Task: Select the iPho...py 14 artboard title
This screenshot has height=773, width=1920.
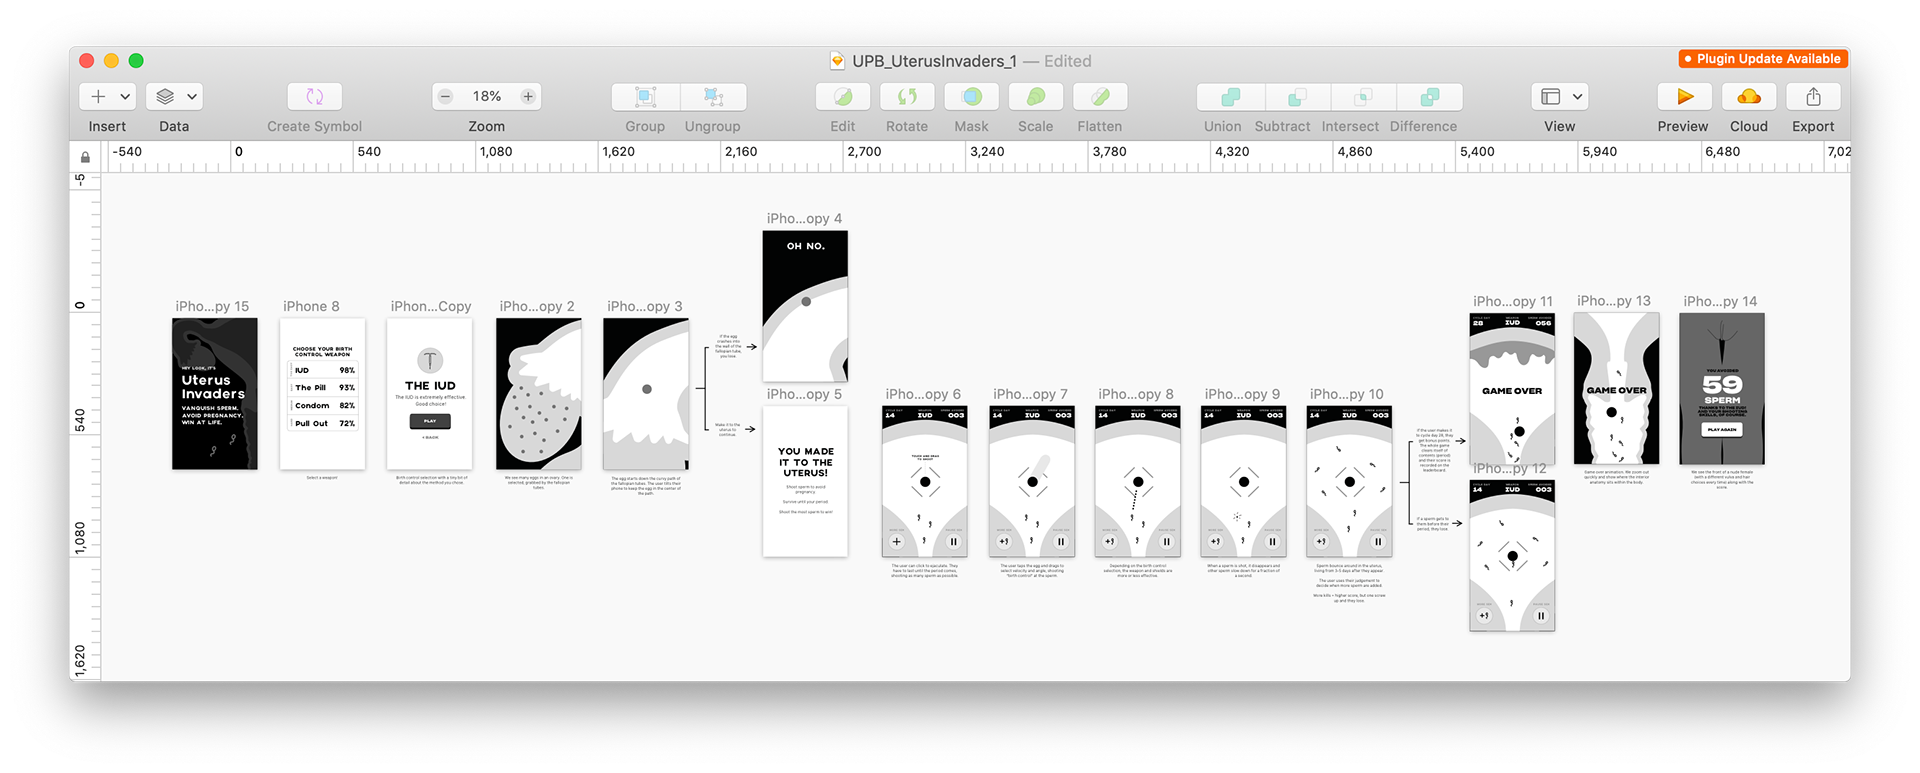Action: click(1720, 301)
